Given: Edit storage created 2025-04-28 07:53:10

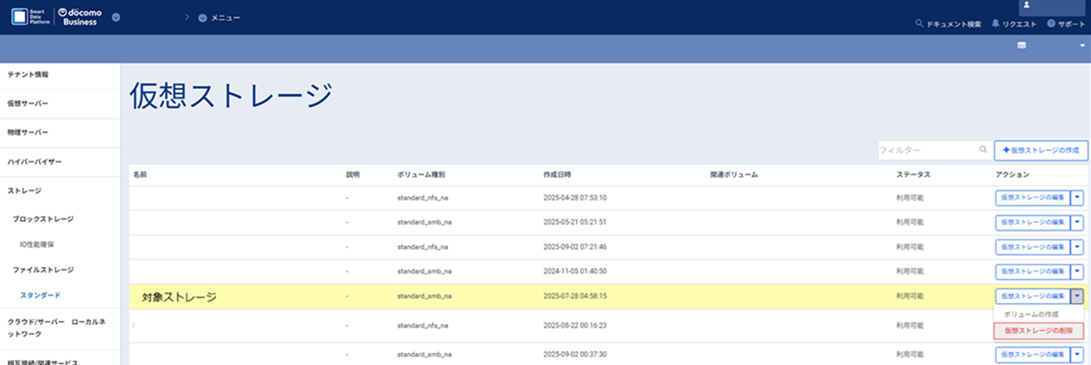Looking at the screenshot, I should click(1033, 197).
